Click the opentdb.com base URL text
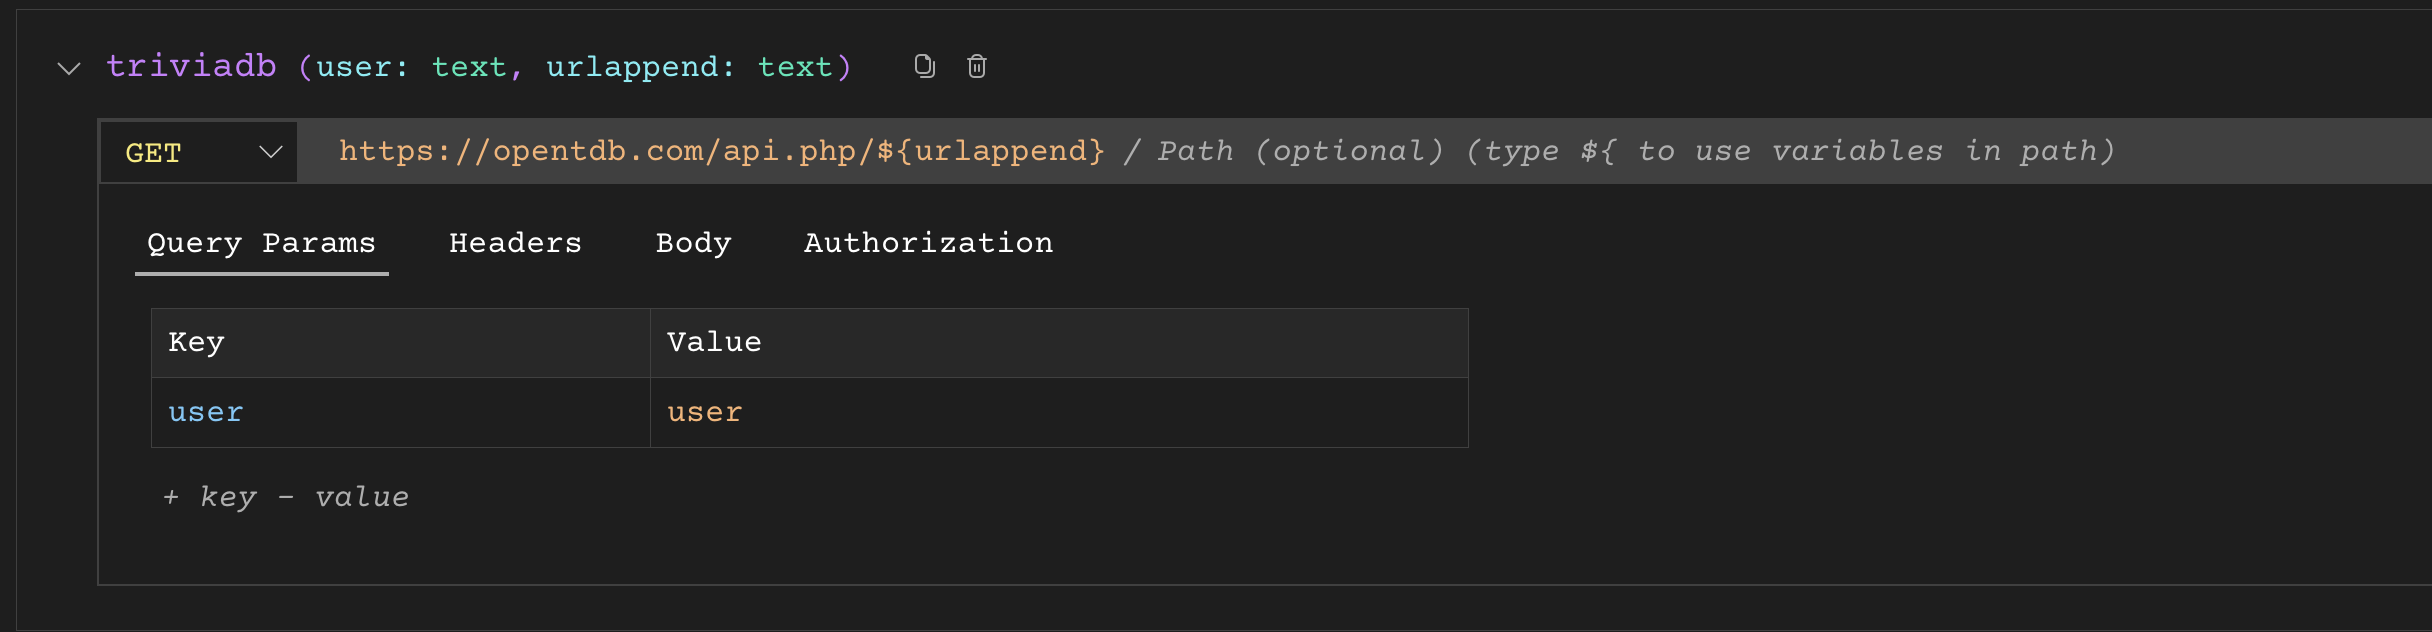Image resolution: width=2432 pixels, height=632 pixels. 720,151
